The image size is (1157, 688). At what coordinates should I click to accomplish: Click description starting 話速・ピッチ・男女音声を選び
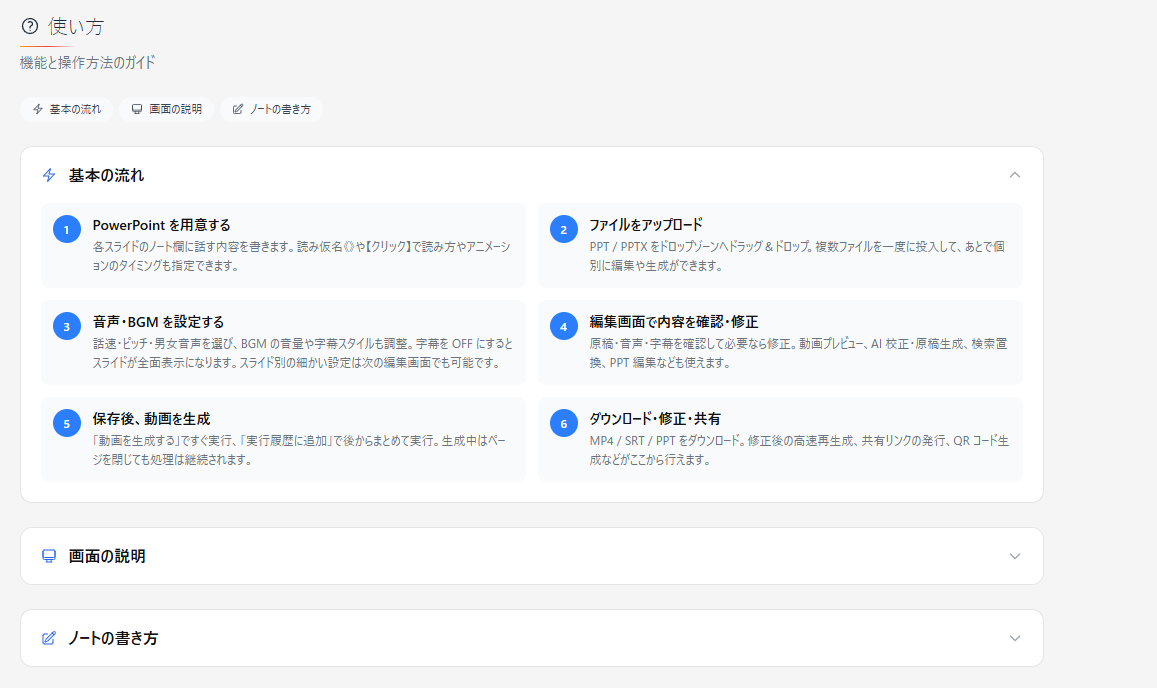(303, 353)
